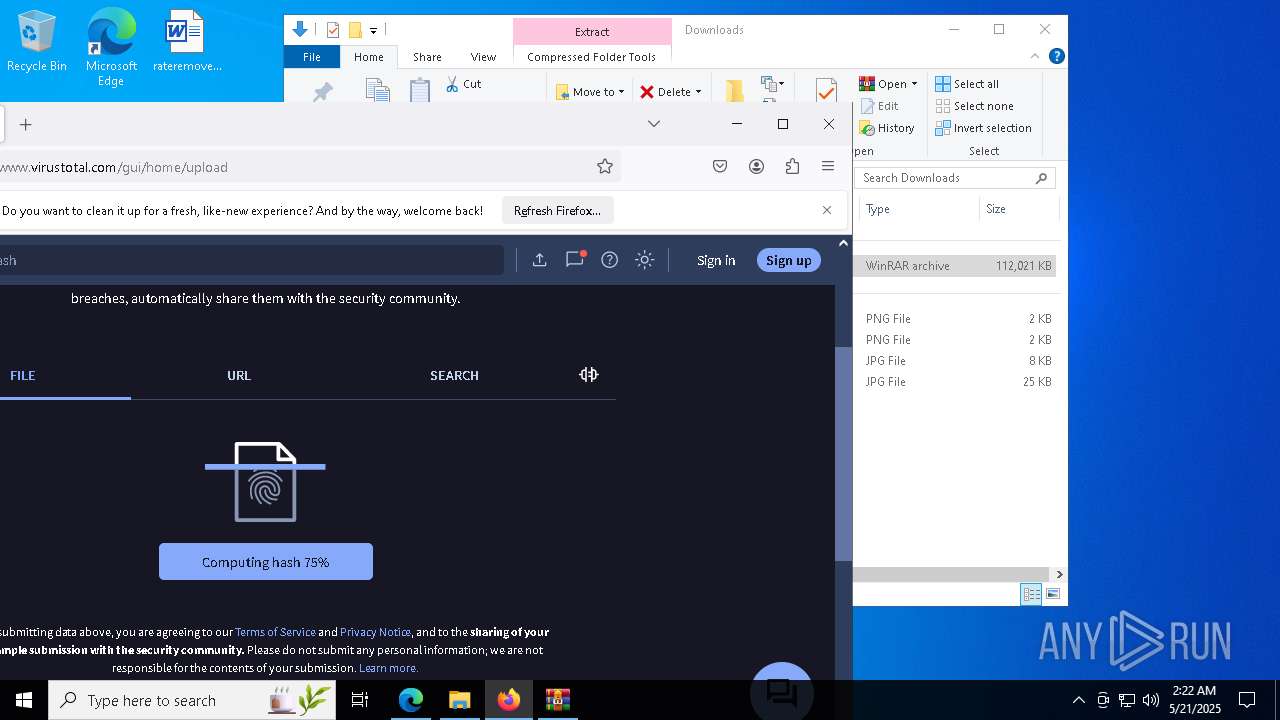Sort by the Size column header

(1017, 209)
